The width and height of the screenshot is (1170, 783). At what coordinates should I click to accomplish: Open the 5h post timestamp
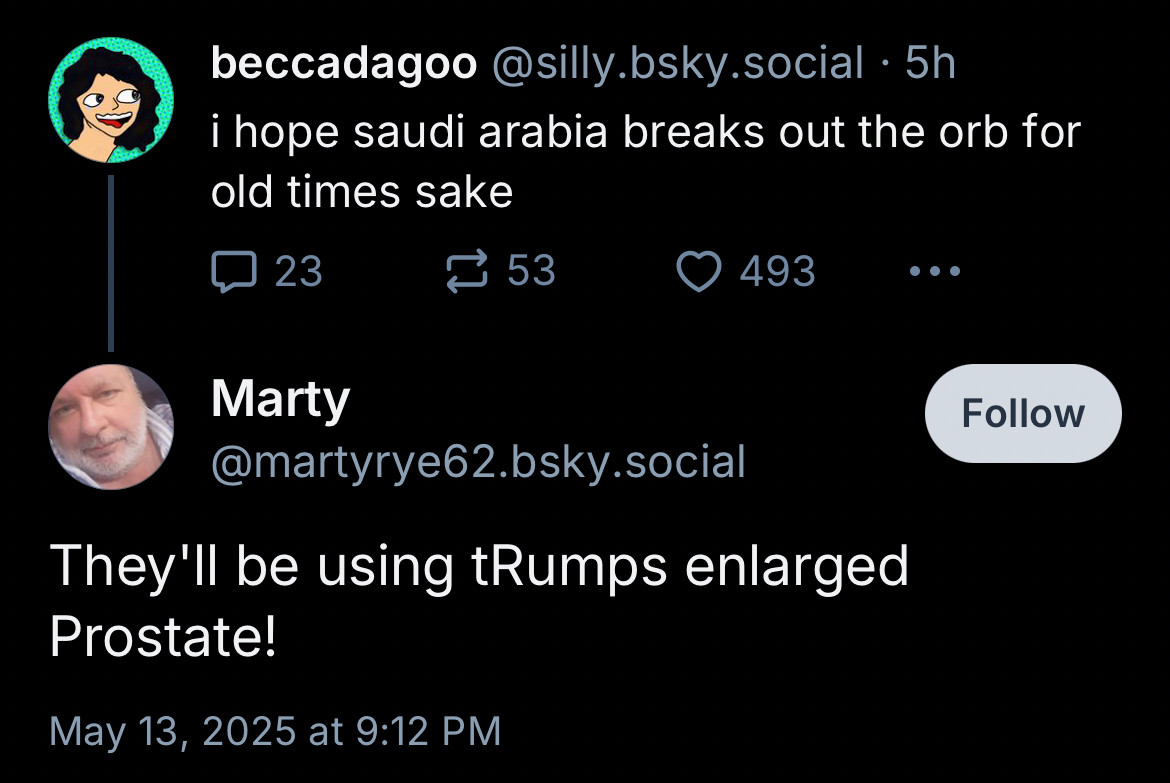[930, 63]
